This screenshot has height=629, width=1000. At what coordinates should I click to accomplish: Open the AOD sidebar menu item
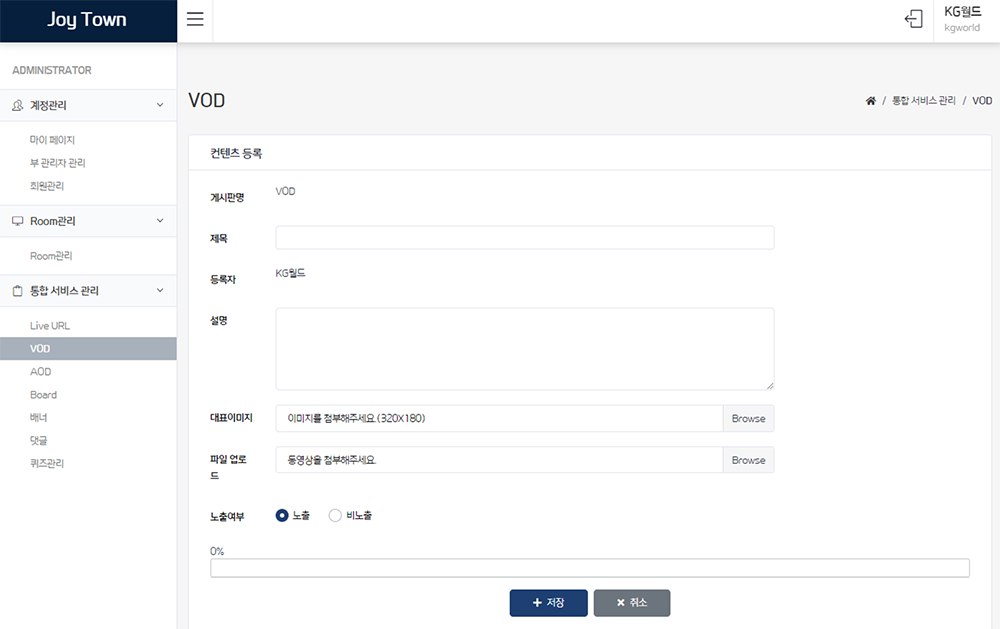coord(41,372)
